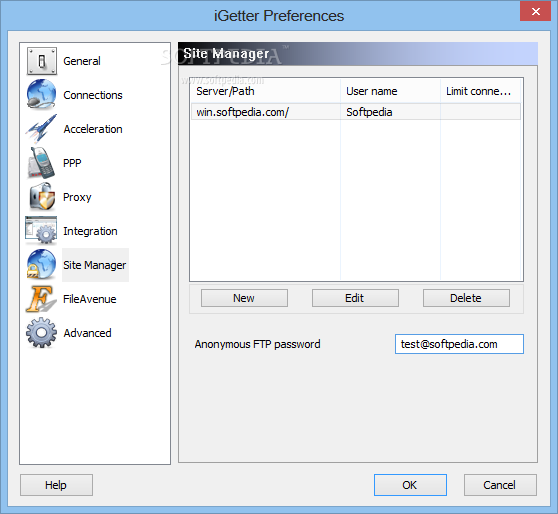The width and height of the screenshot is (558, 514).
Task: Close the iGetter Preferences window
Action: pos(535,11)
